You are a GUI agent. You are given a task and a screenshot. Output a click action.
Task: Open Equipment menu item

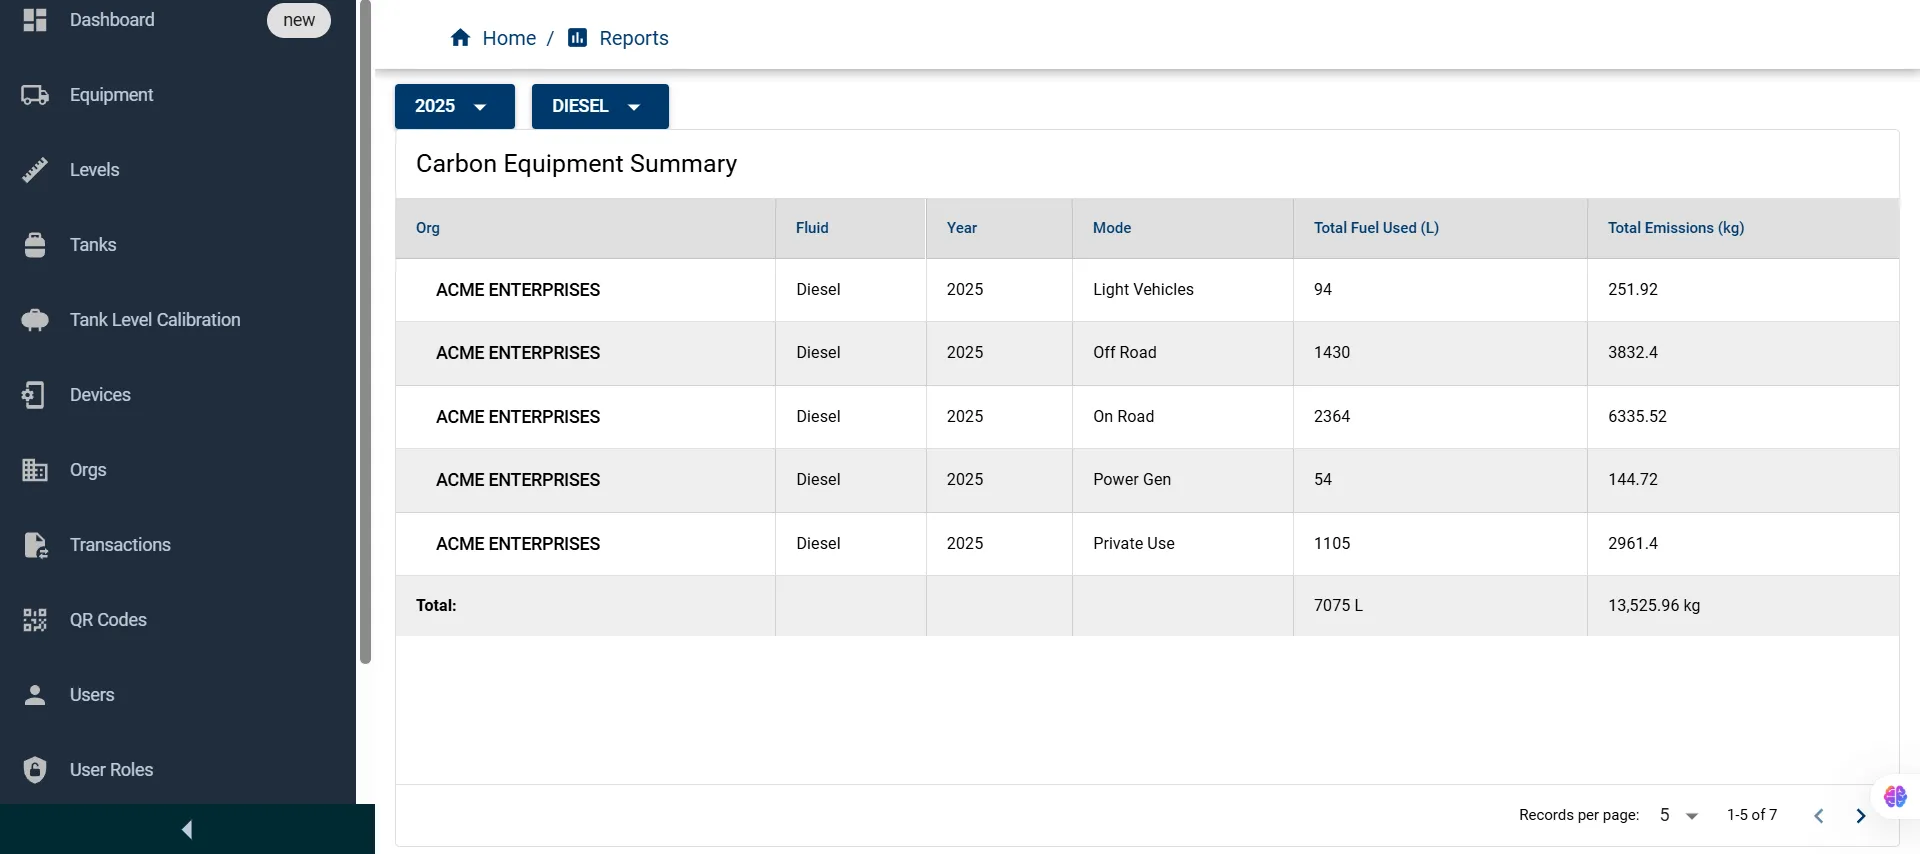[x=111, y=95]
